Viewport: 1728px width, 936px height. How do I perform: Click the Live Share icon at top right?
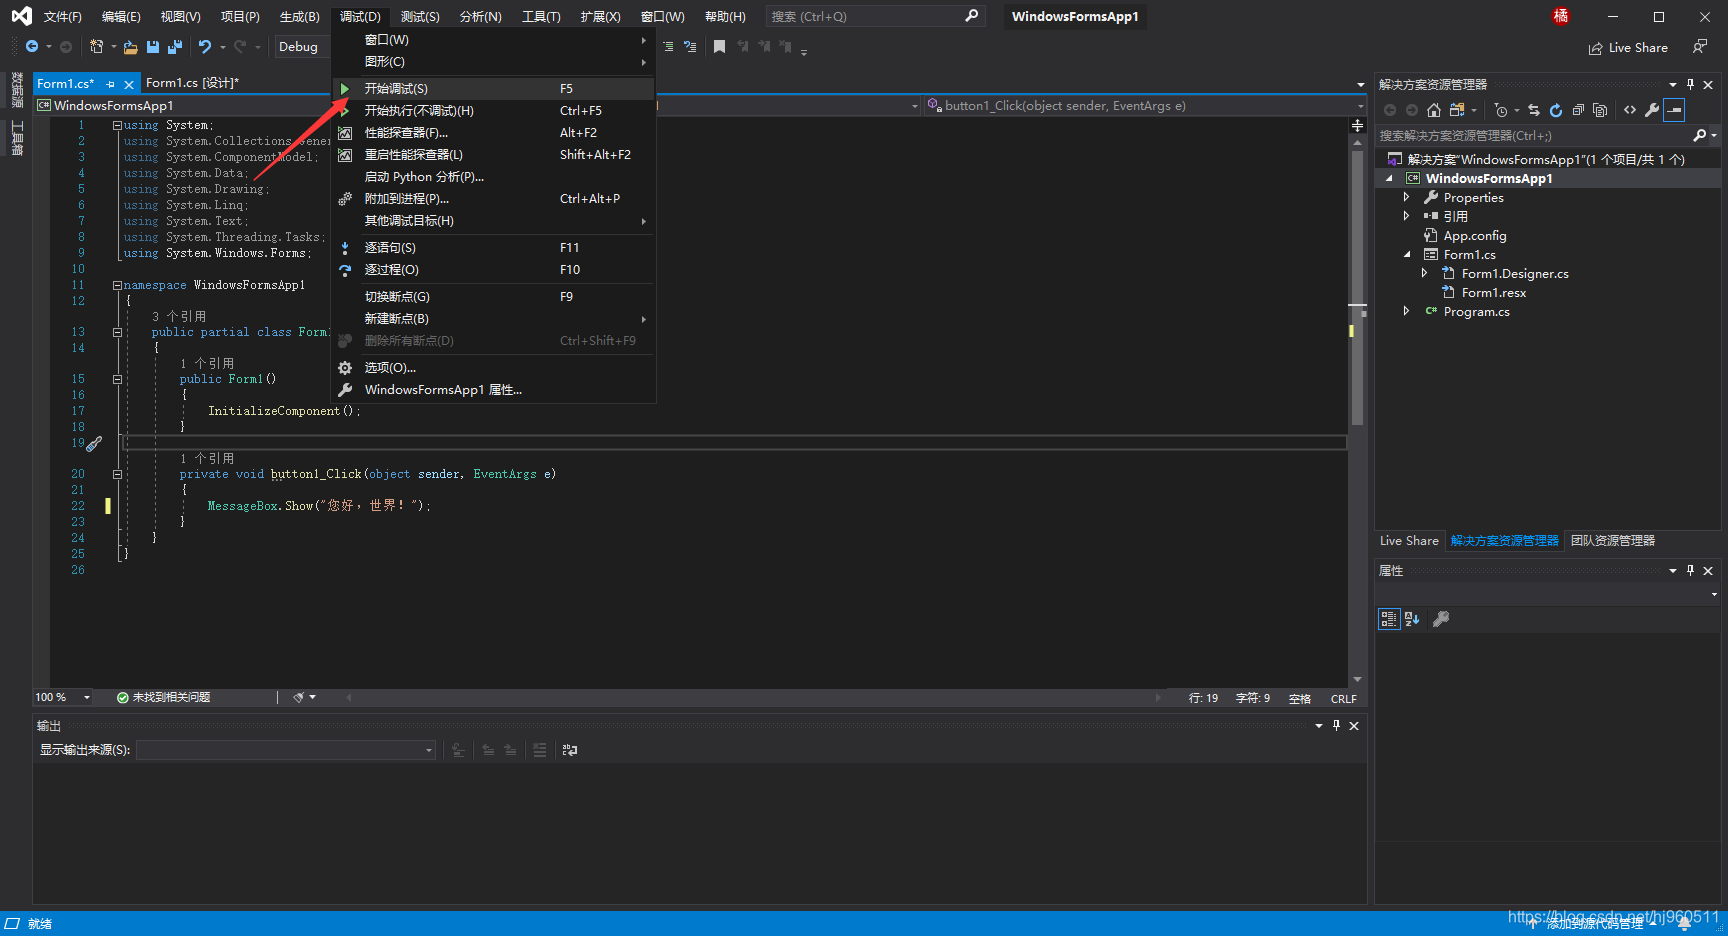click(1595, 48)
